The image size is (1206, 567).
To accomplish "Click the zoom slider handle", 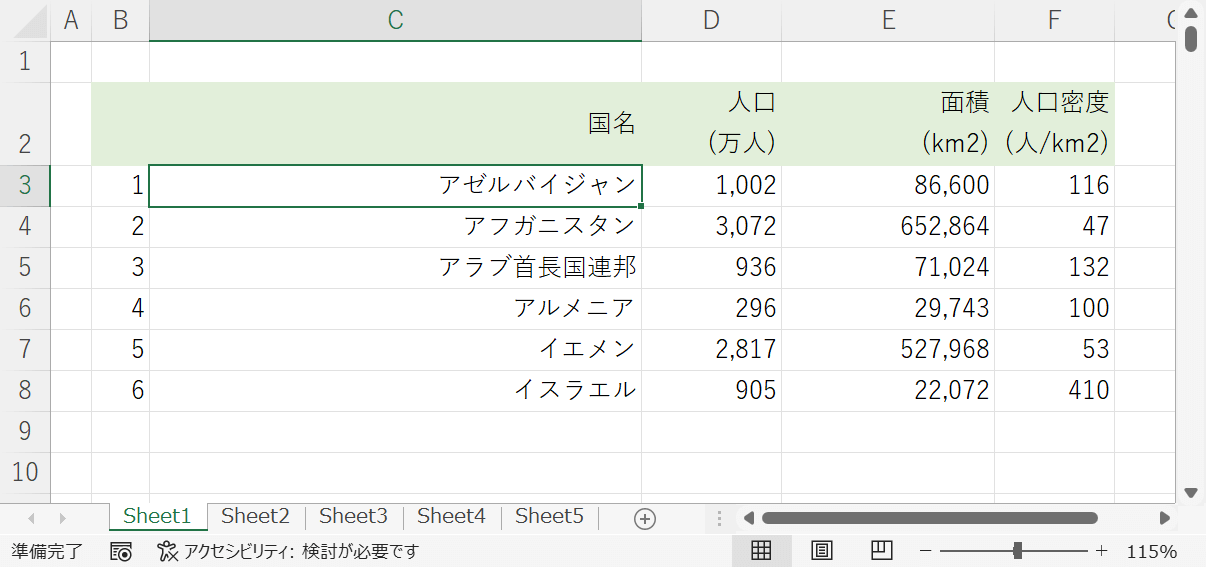I will tap(1017, 551).
